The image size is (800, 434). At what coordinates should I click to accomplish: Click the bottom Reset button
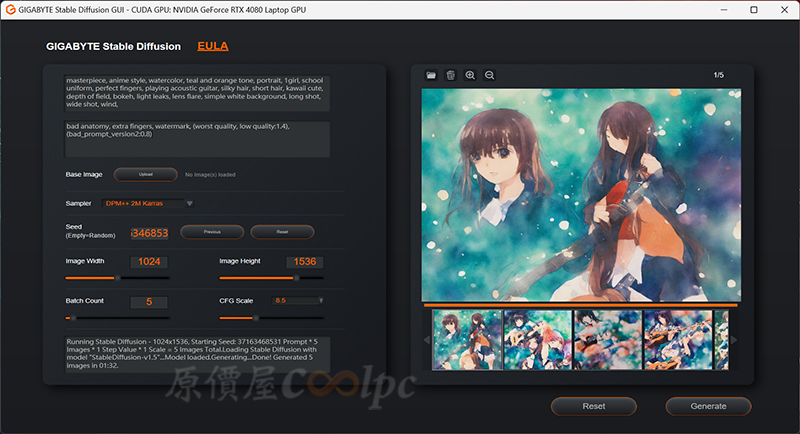[594, 406]
